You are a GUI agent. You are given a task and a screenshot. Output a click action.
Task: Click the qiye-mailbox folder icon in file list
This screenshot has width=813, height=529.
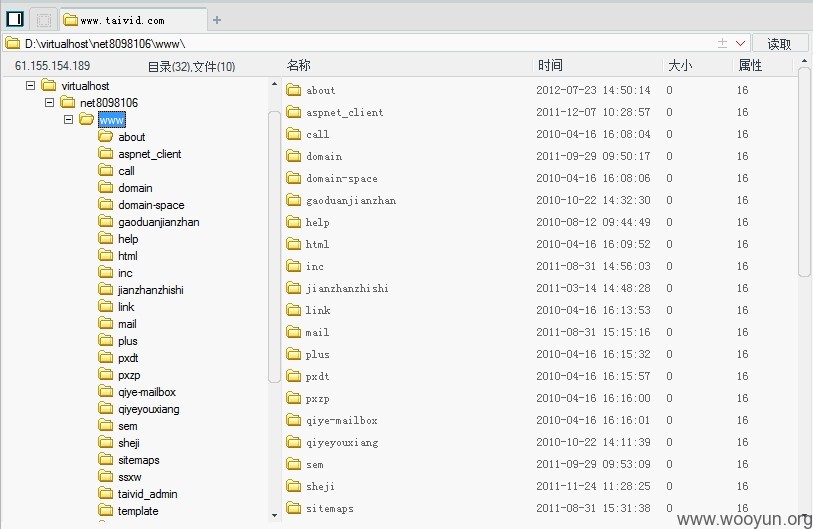[x=293, y=420]
